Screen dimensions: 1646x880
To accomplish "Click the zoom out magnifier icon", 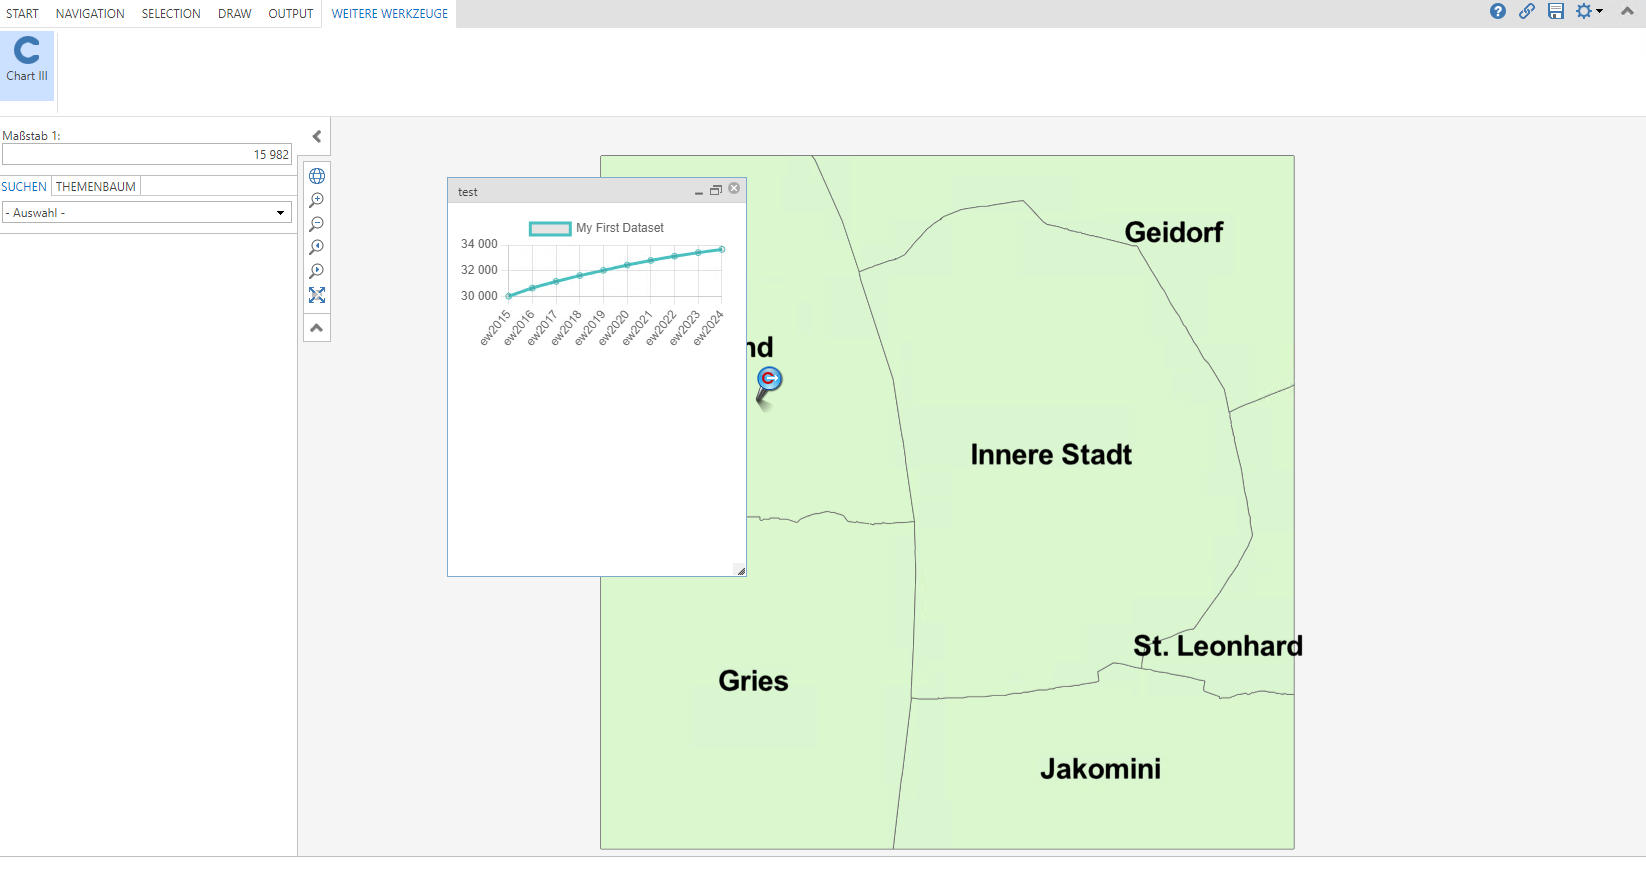I will pyautogui.click(x=317, y=224).
